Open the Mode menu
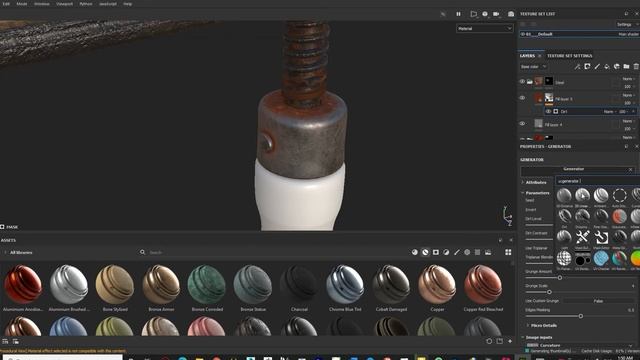 (x=22, y=4)
